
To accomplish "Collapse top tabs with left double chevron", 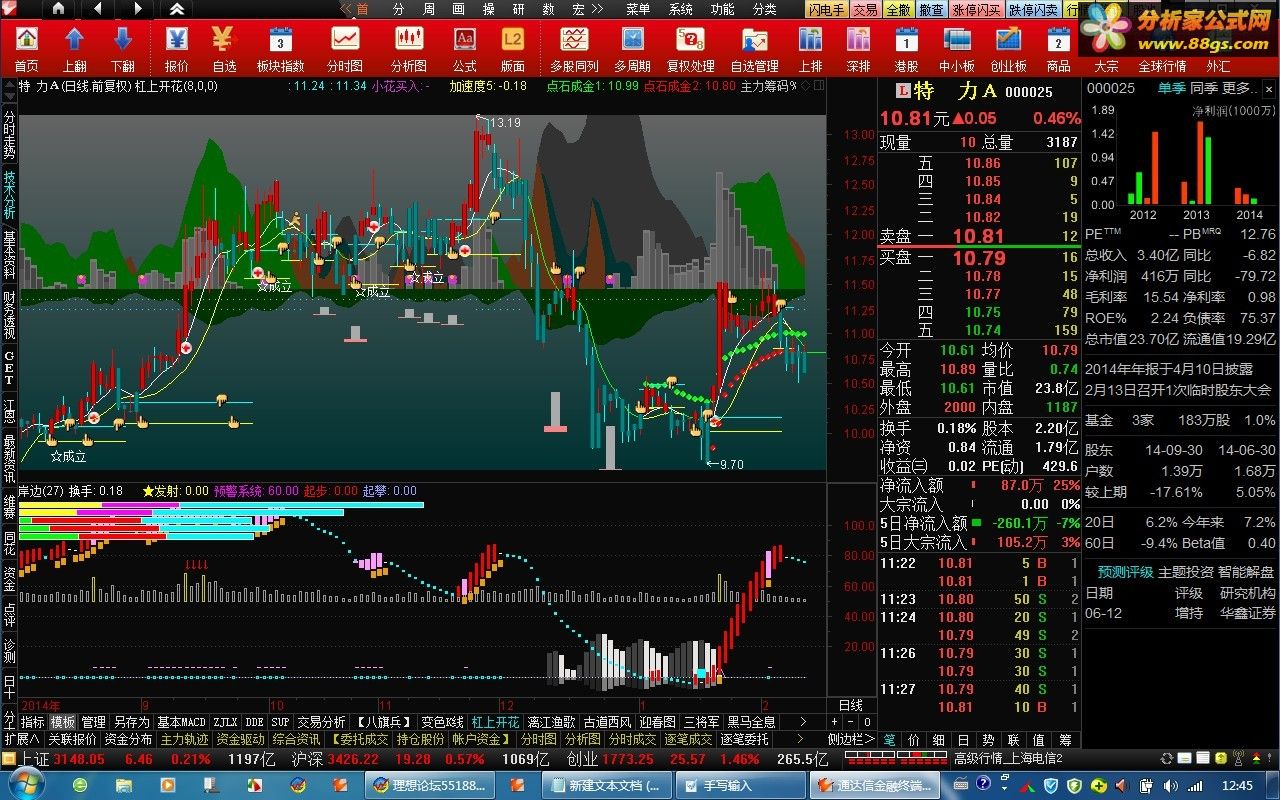I will (346, 9).
